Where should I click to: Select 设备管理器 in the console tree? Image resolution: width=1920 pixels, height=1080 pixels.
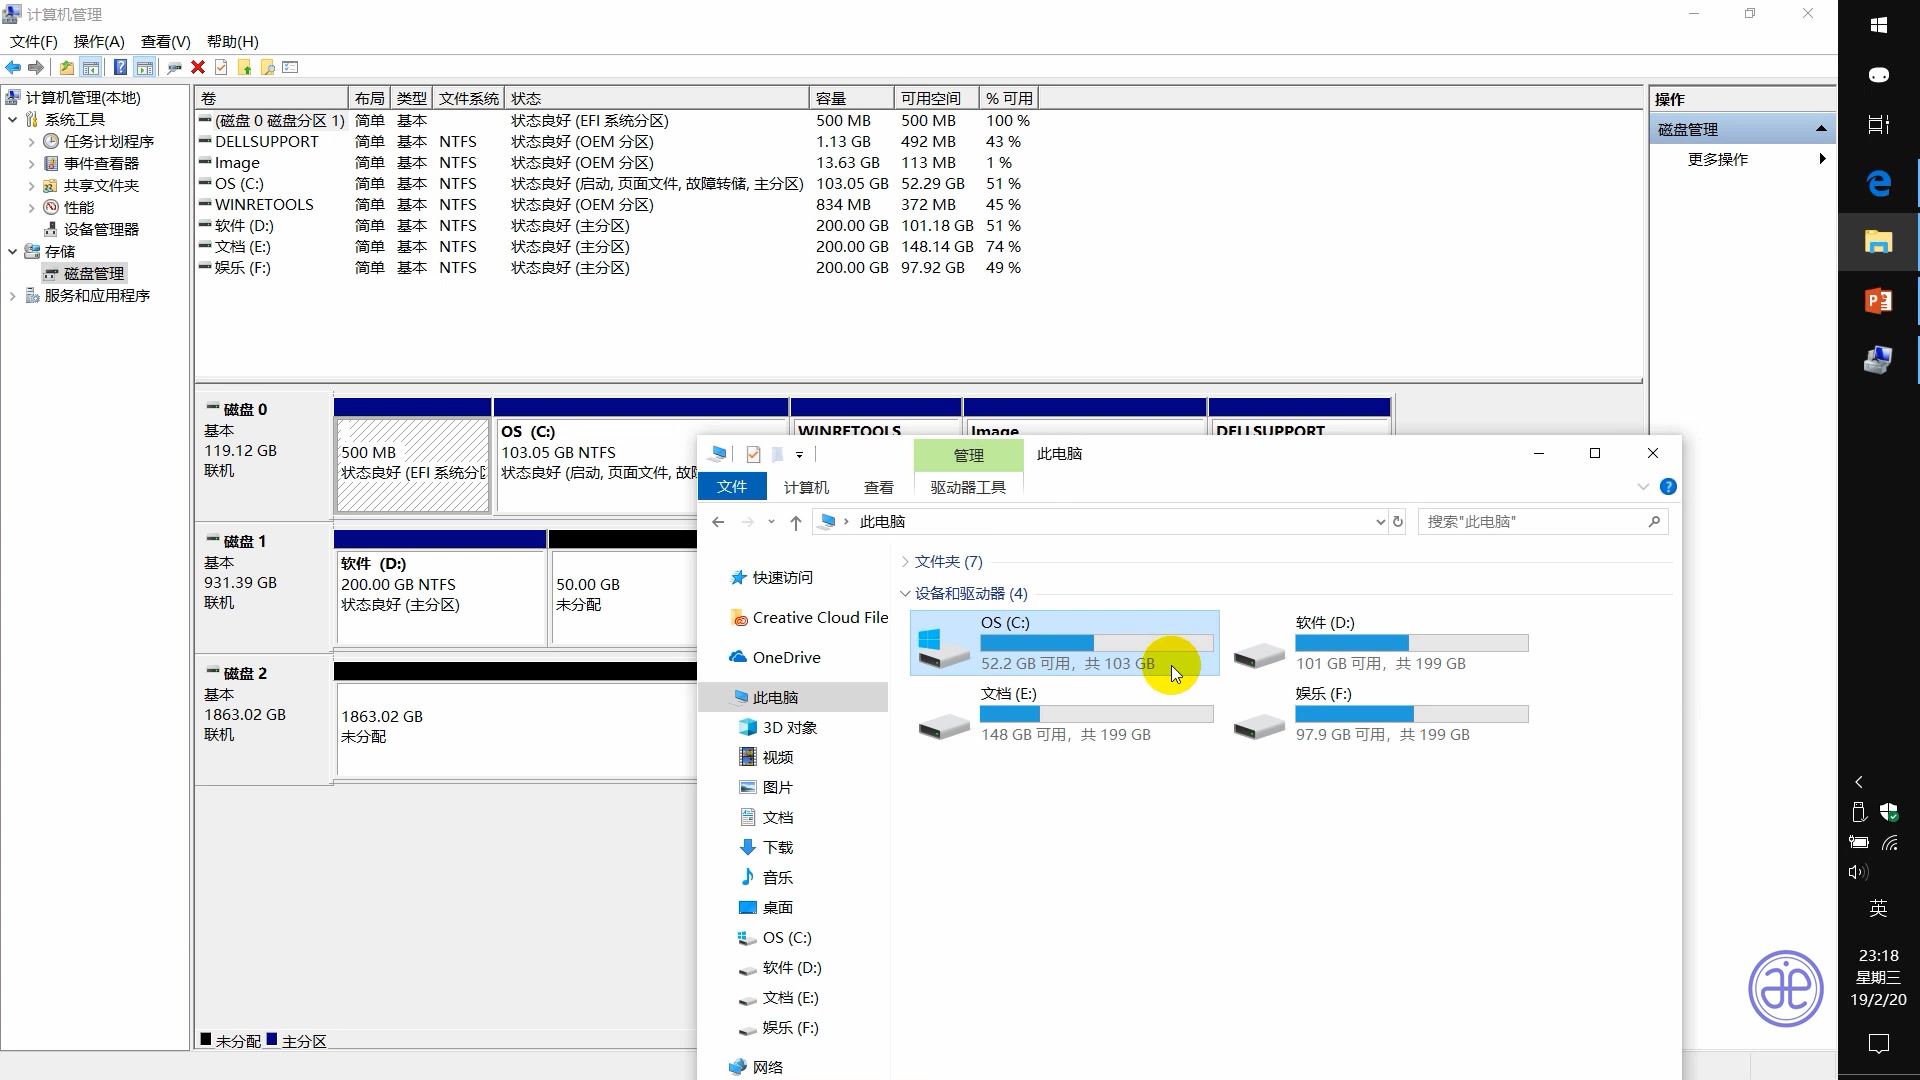[101, 229]
